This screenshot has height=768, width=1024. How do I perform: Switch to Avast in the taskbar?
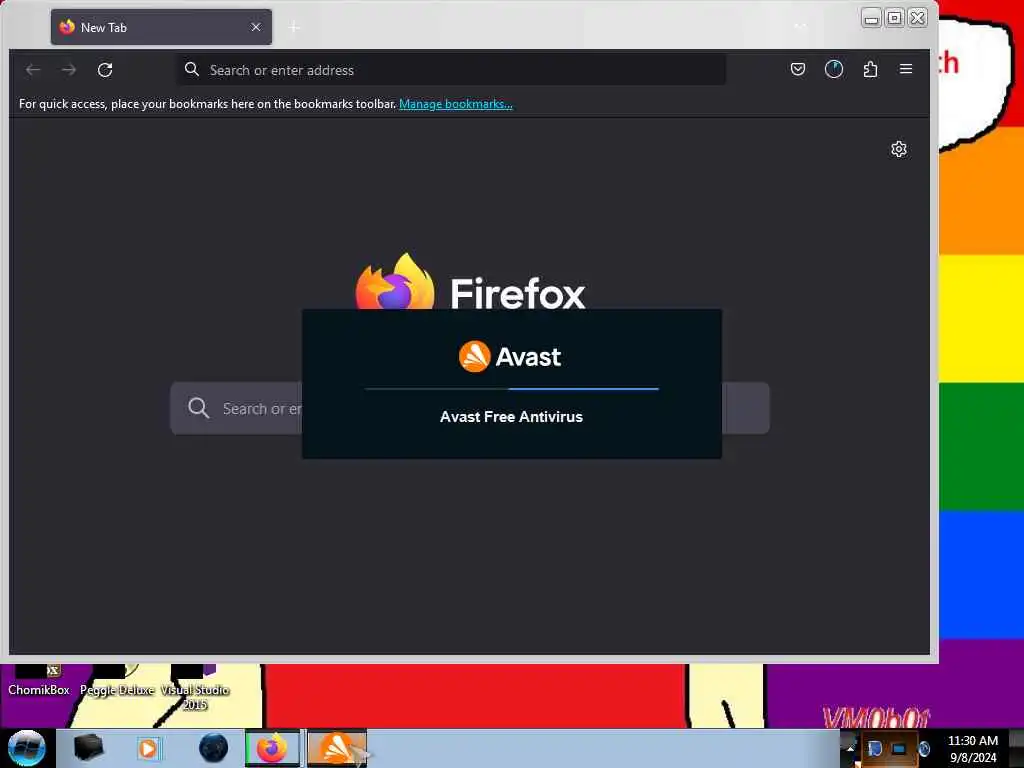[x=337, y=748]
